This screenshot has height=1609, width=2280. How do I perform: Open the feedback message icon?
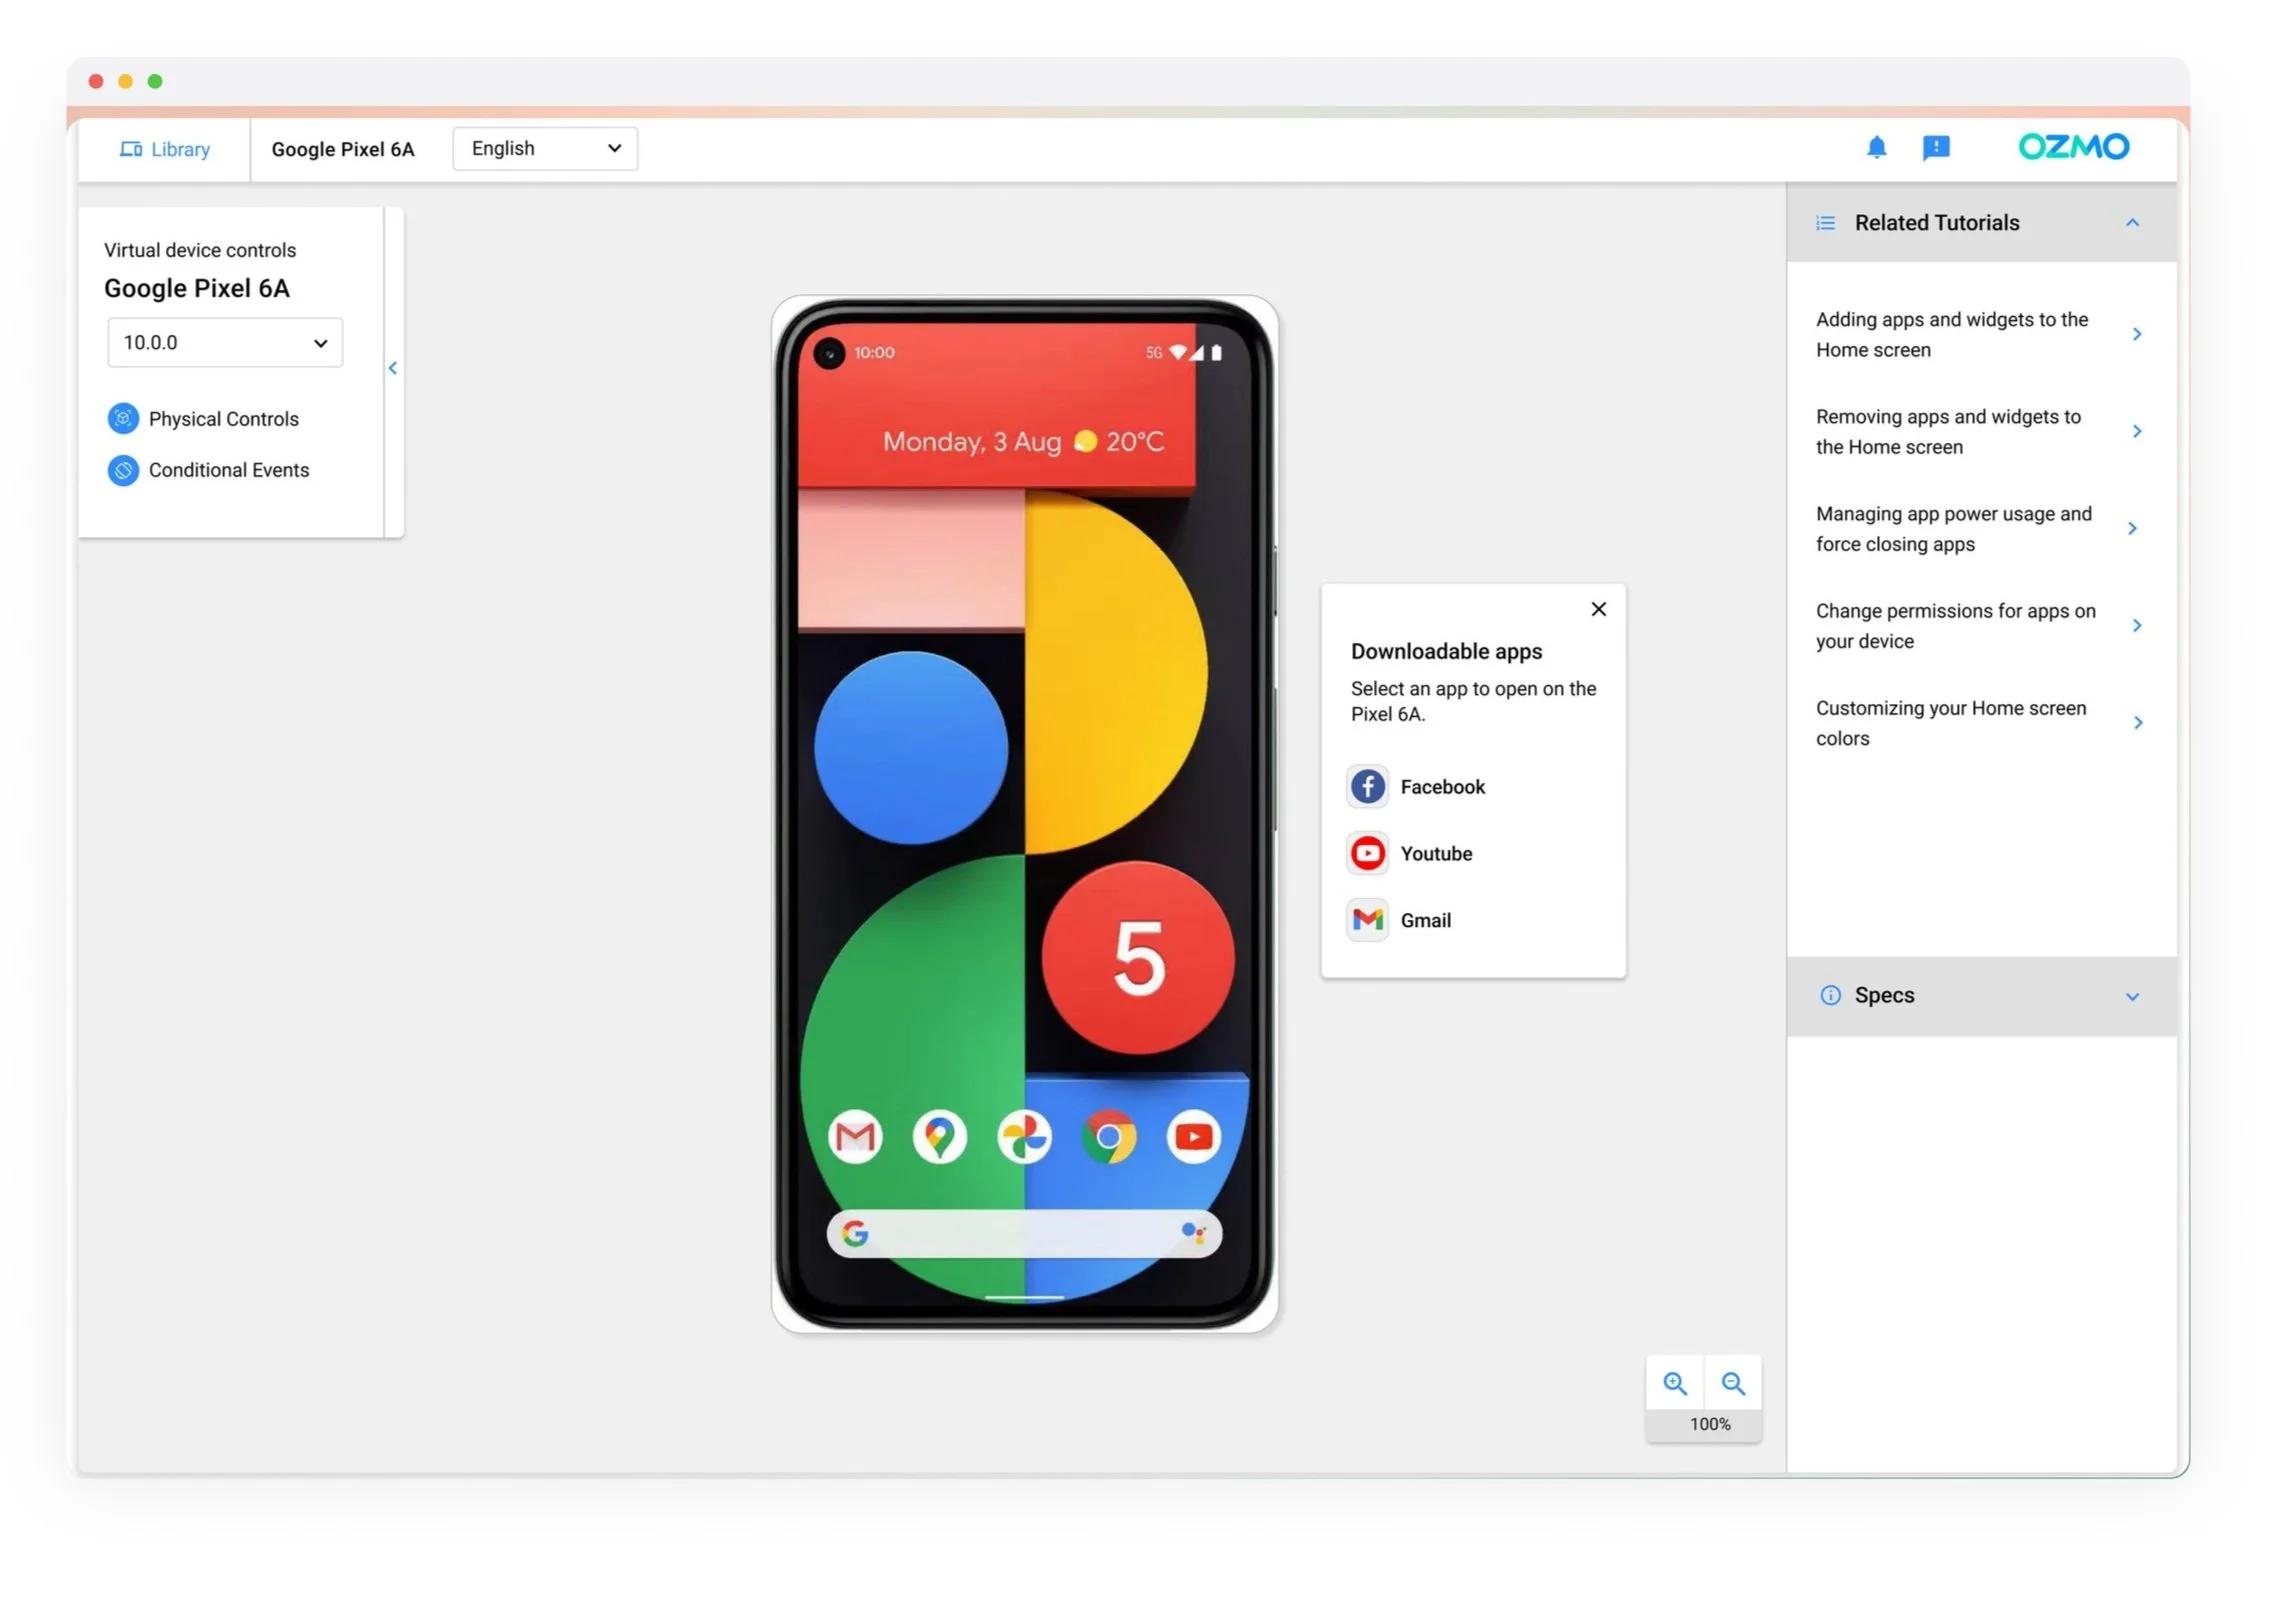[x=1936, y=148]
